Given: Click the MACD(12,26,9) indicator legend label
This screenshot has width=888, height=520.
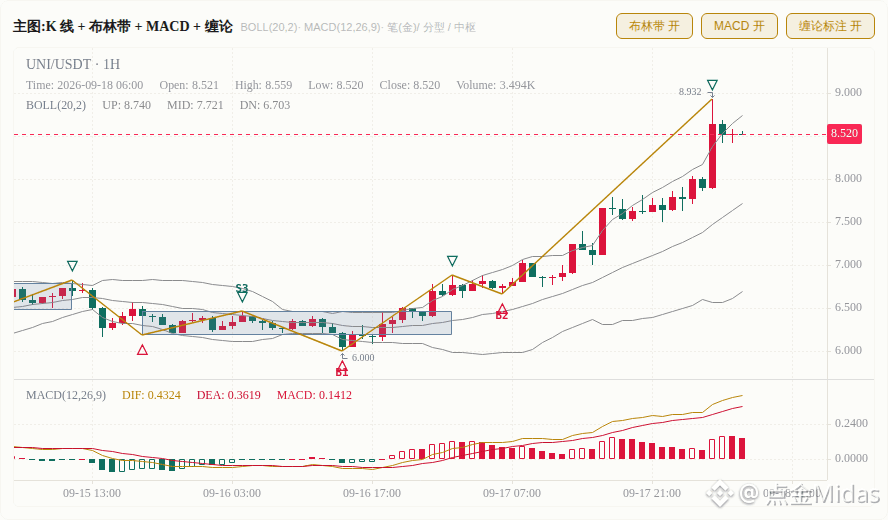Looking at the screenshot, I should coord(66,395).
